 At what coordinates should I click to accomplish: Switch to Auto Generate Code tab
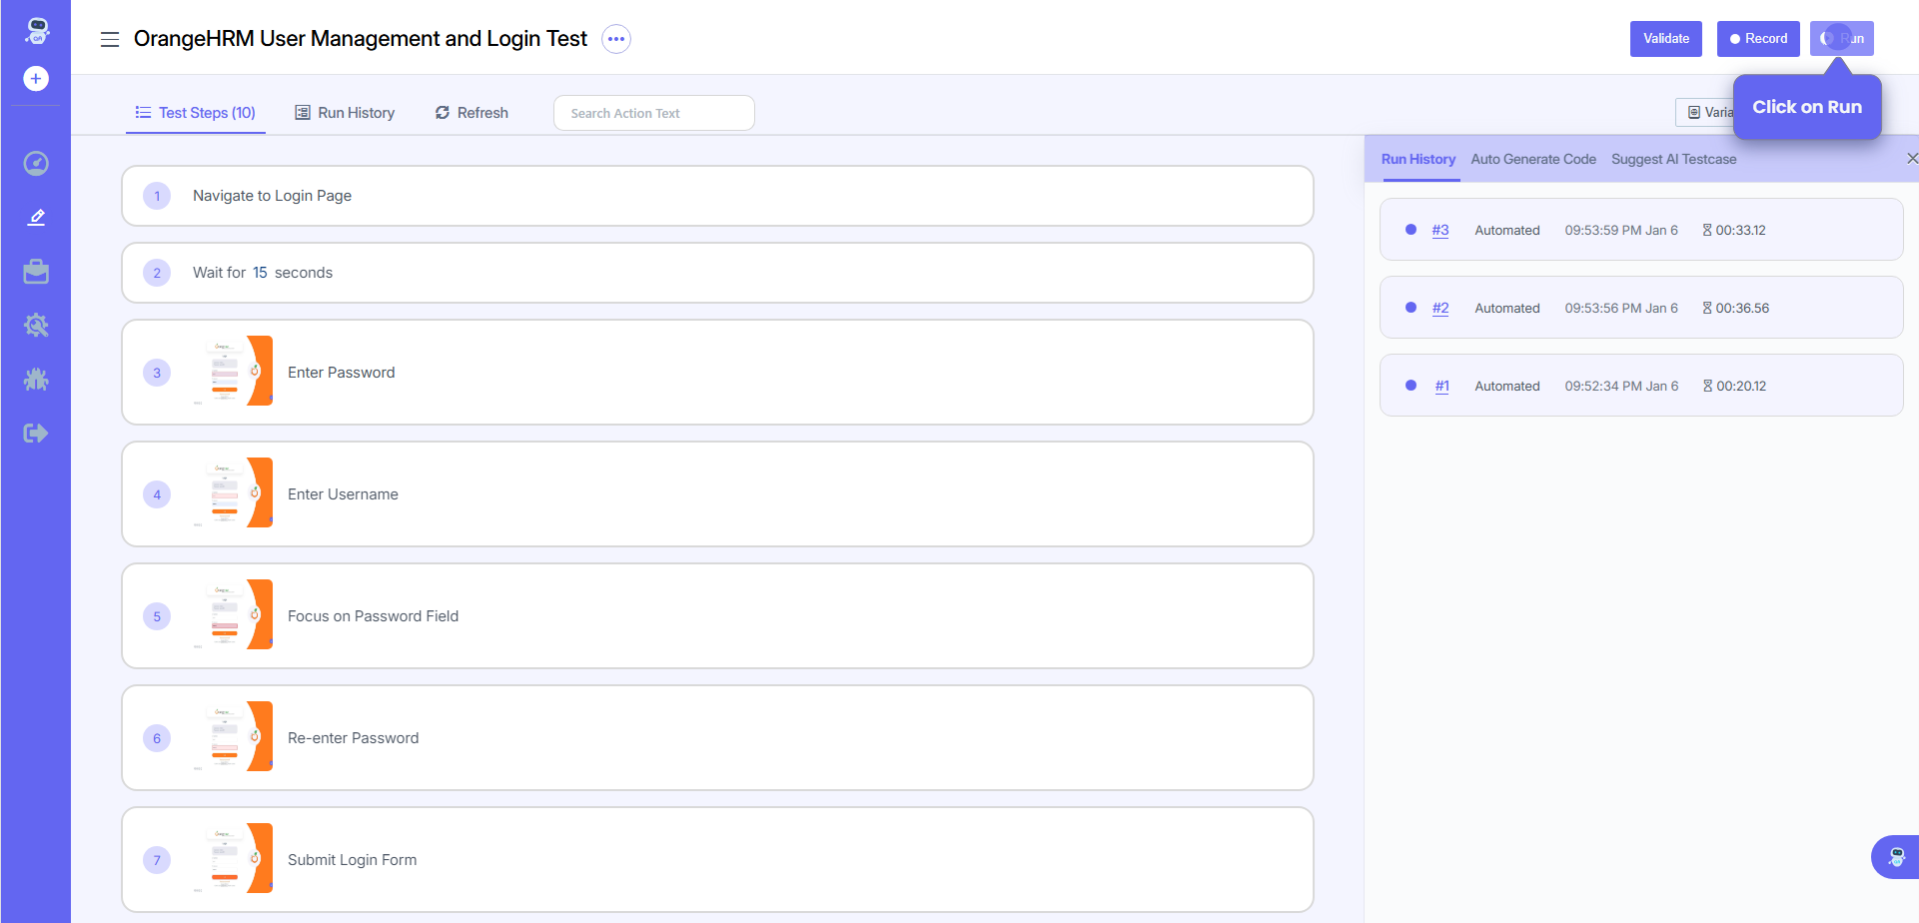click(x=1532, y=159)
